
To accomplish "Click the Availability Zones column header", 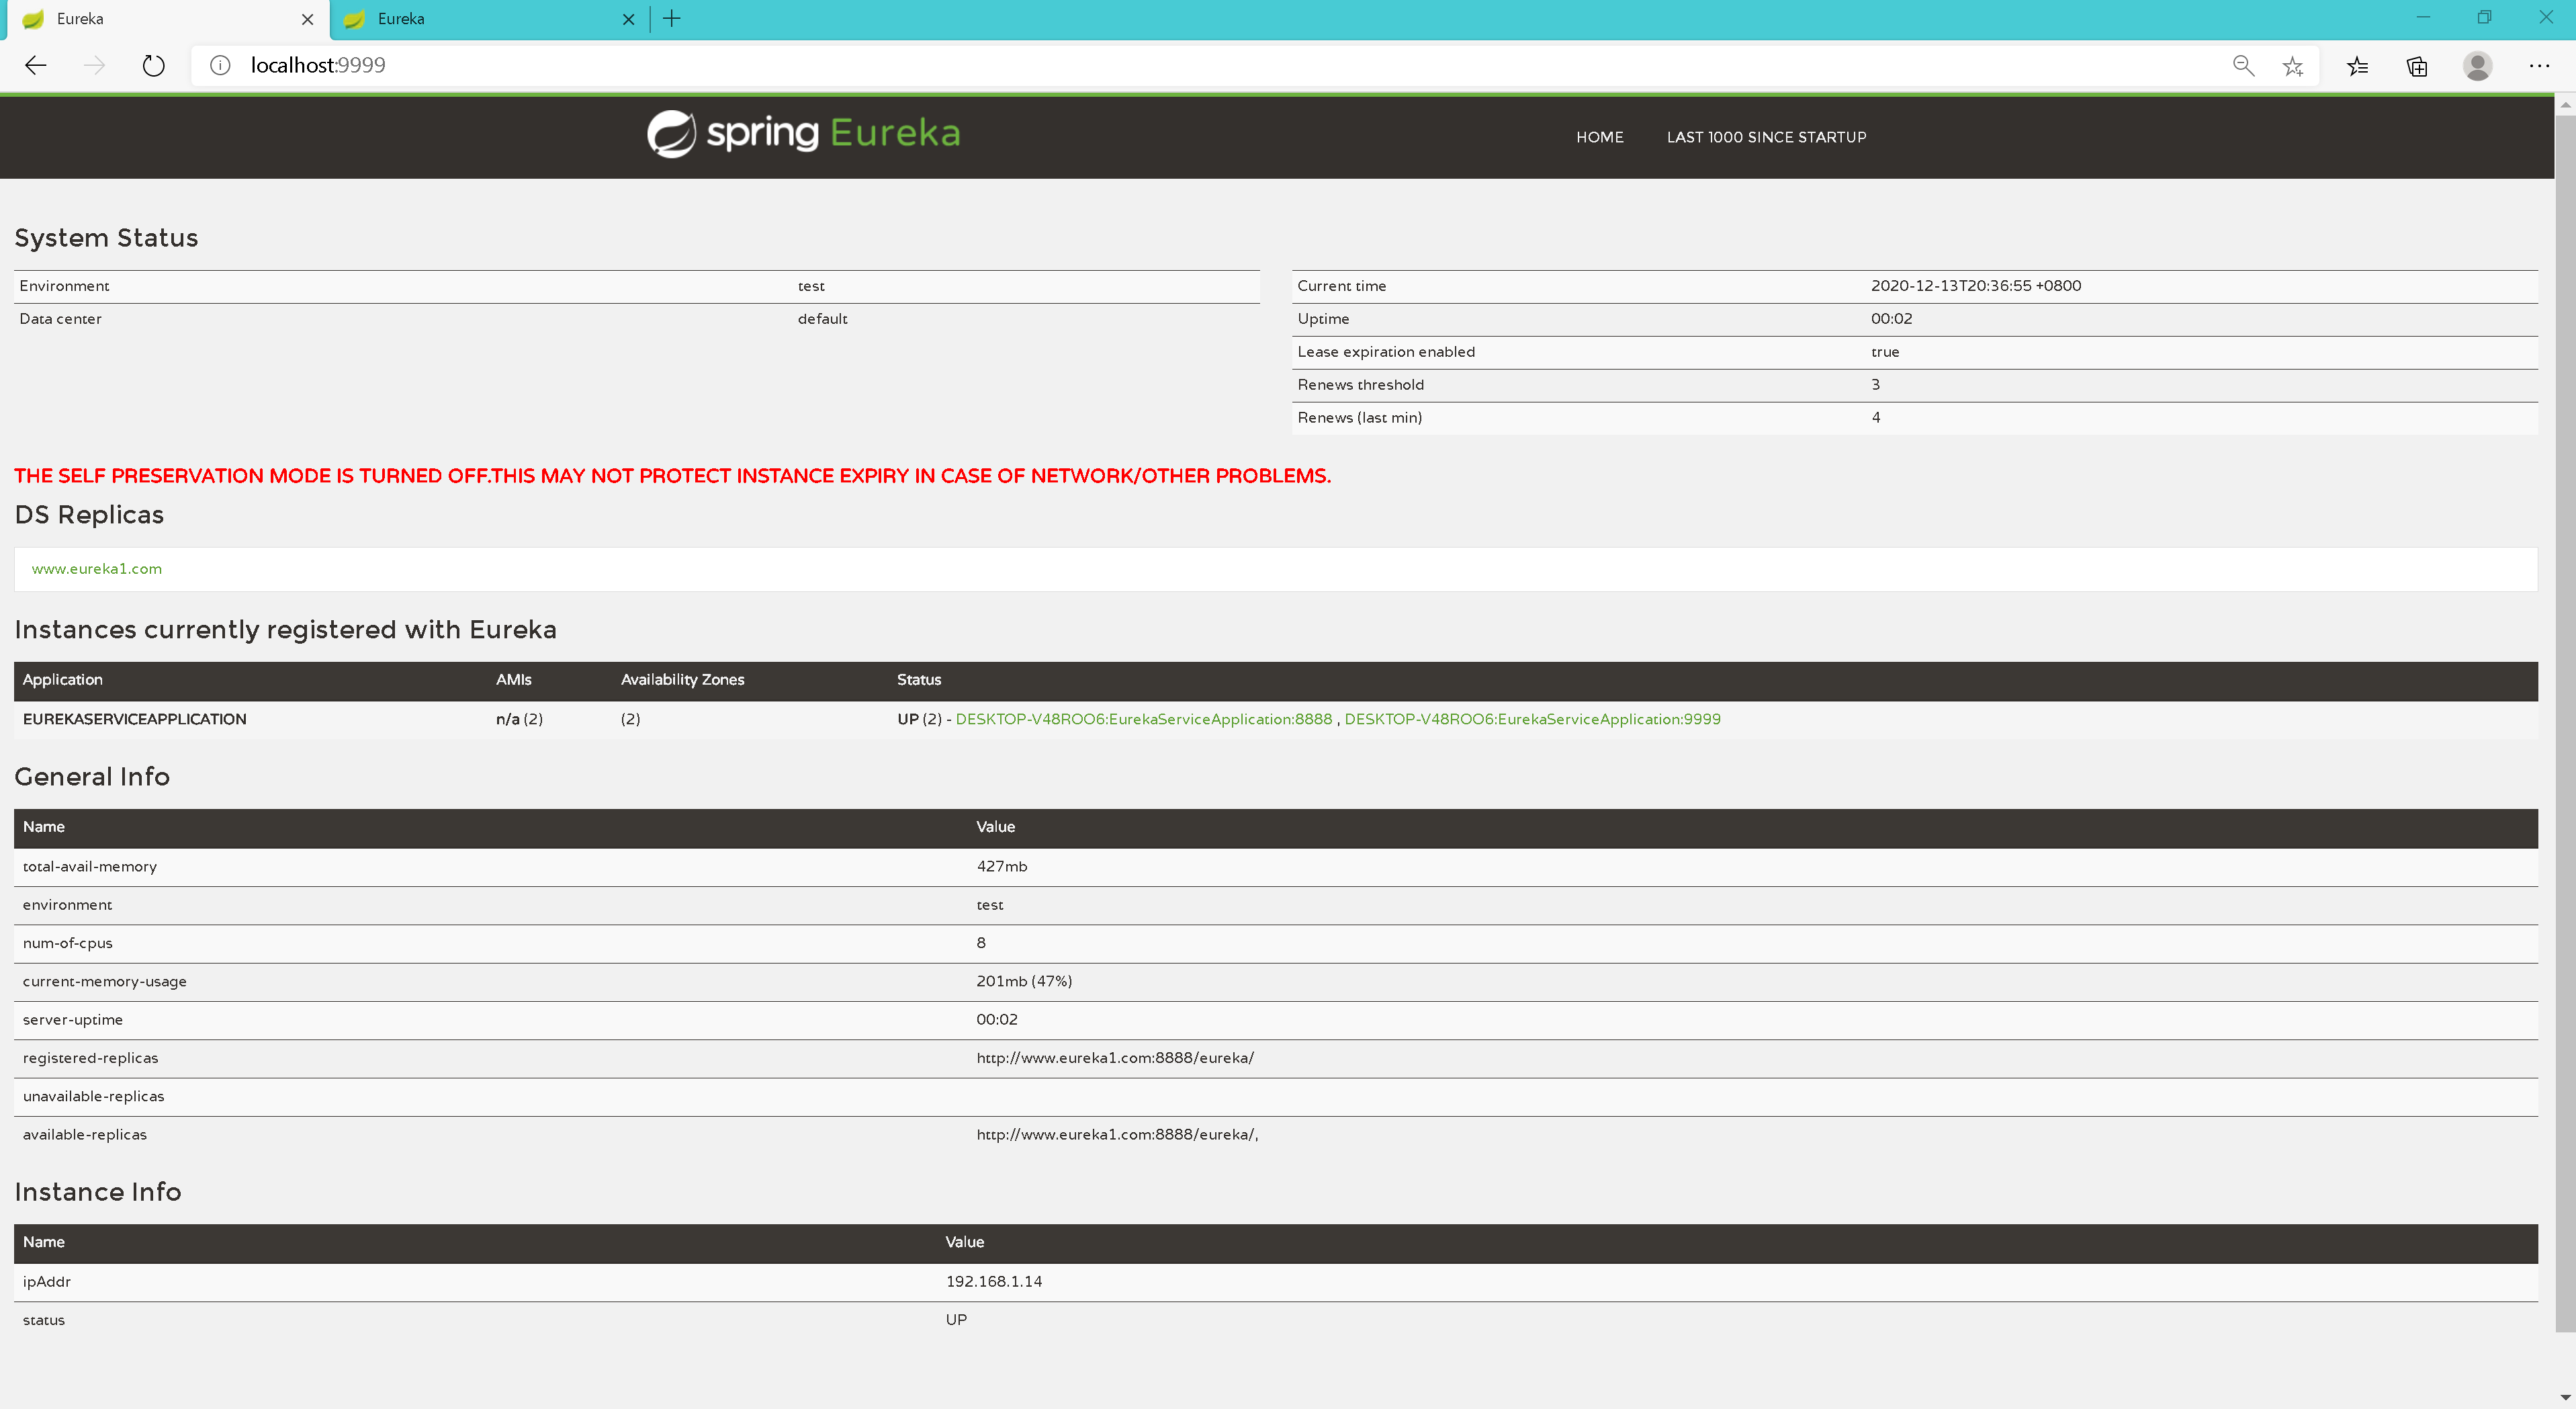I will click(x=682, y=679).
